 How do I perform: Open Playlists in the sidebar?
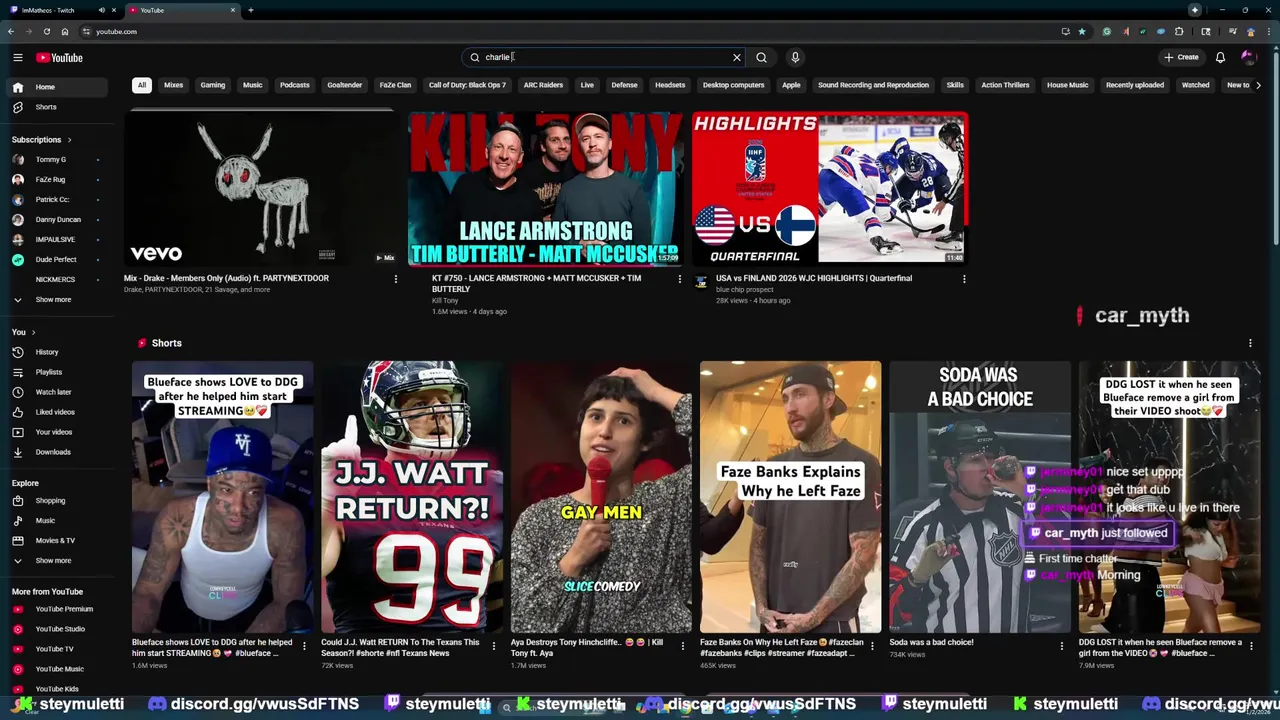click(x=58, y=372)
